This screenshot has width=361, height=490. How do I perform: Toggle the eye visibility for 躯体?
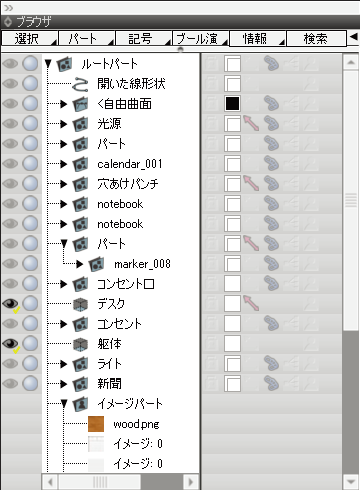[x=11, y=344]
